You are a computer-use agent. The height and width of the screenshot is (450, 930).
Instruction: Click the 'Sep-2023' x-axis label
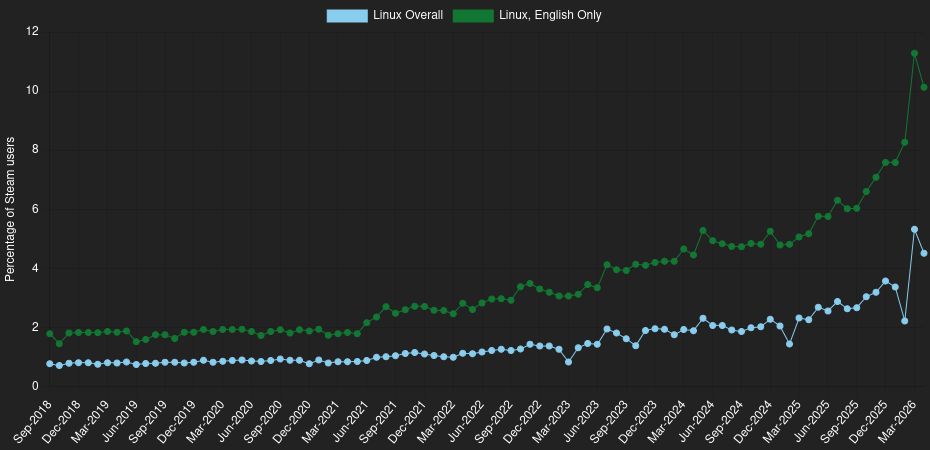(609, 420)
